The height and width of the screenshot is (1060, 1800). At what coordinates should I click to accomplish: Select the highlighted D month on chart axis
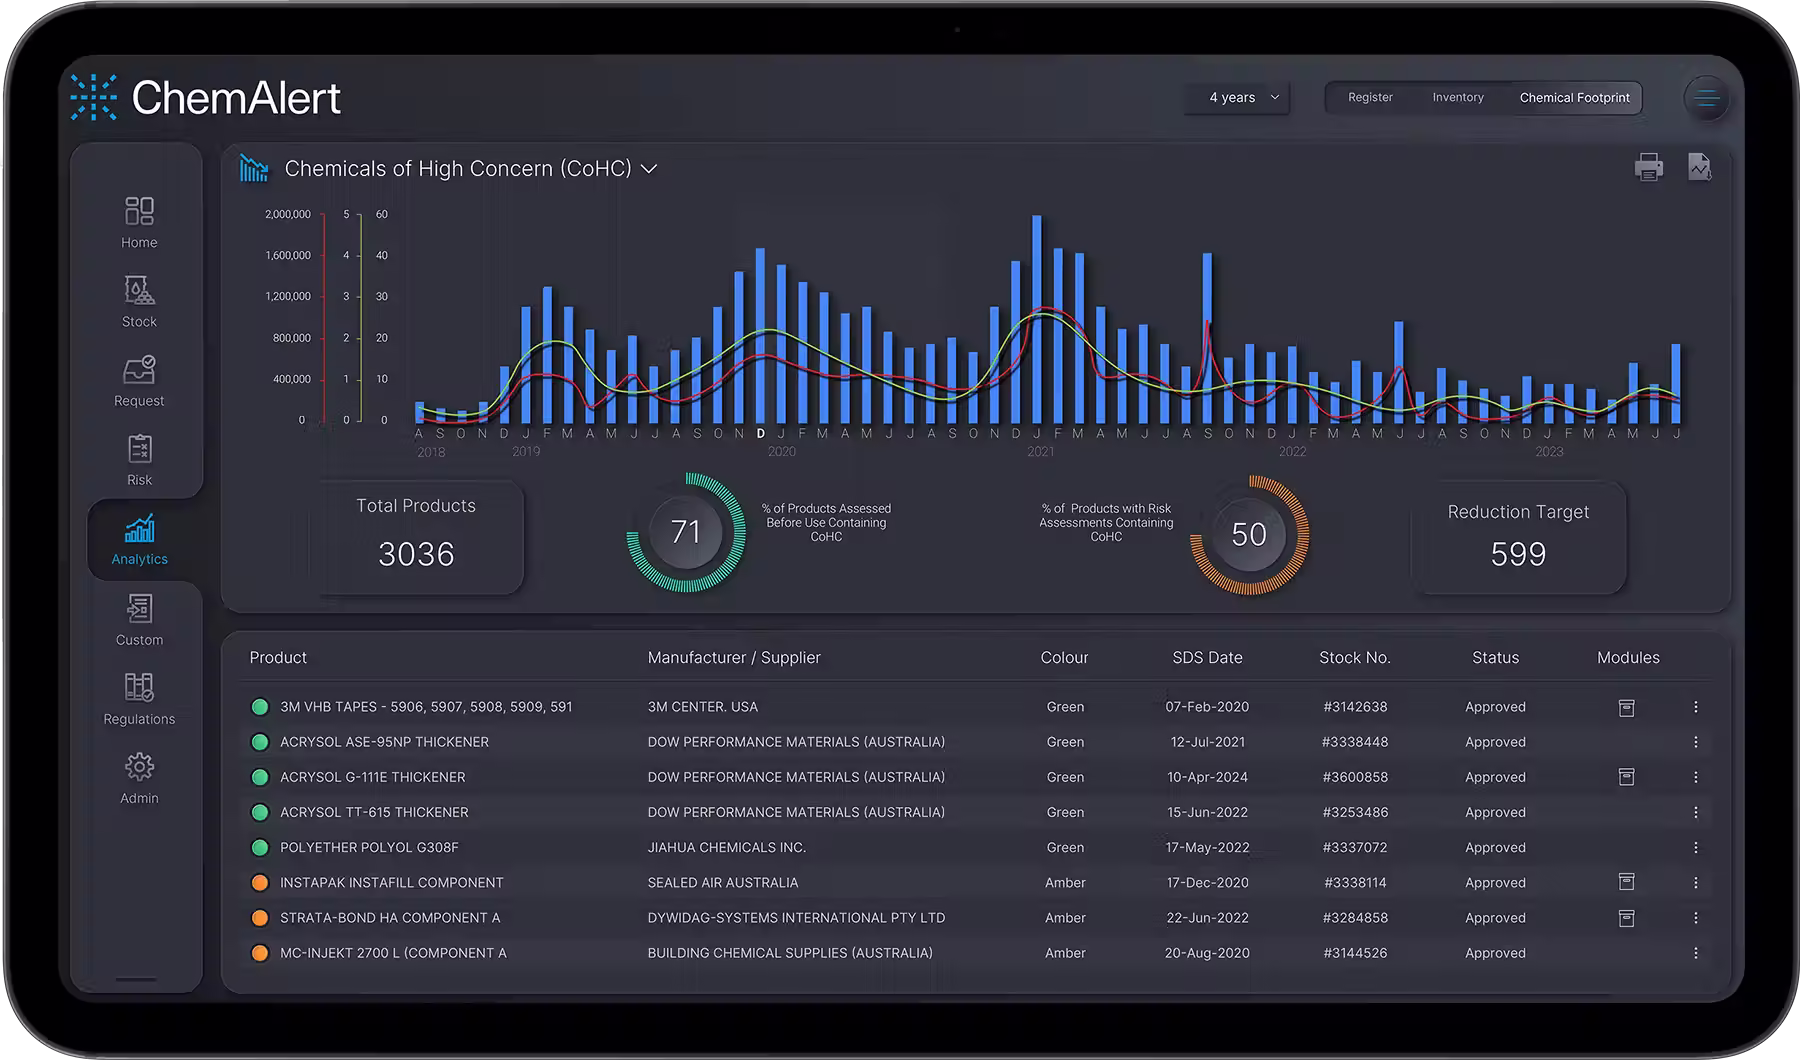coord(761,433)
